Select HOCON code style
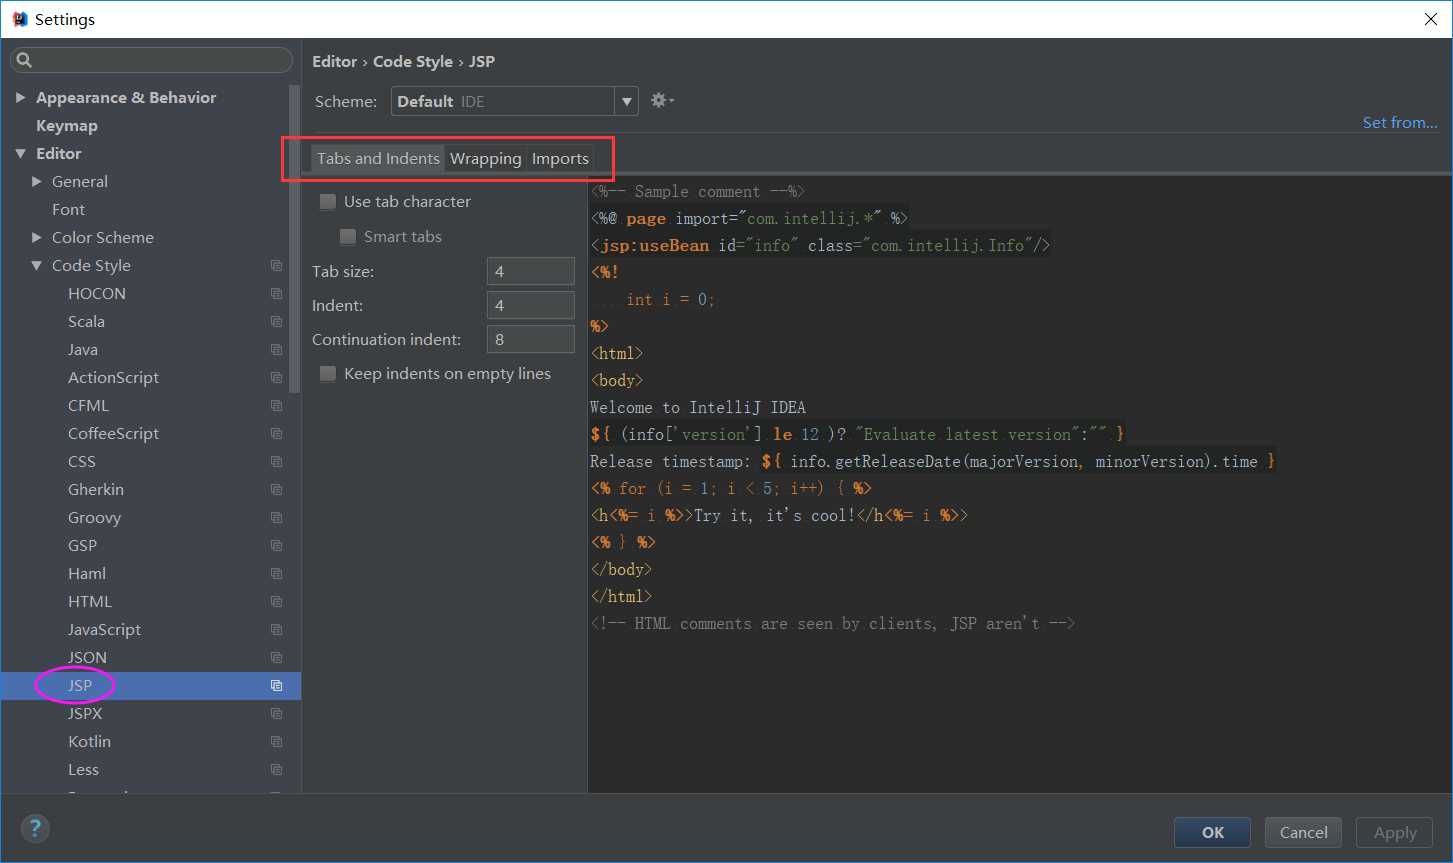Viewport: 1453px width, 863px height. tap(97, 294)
